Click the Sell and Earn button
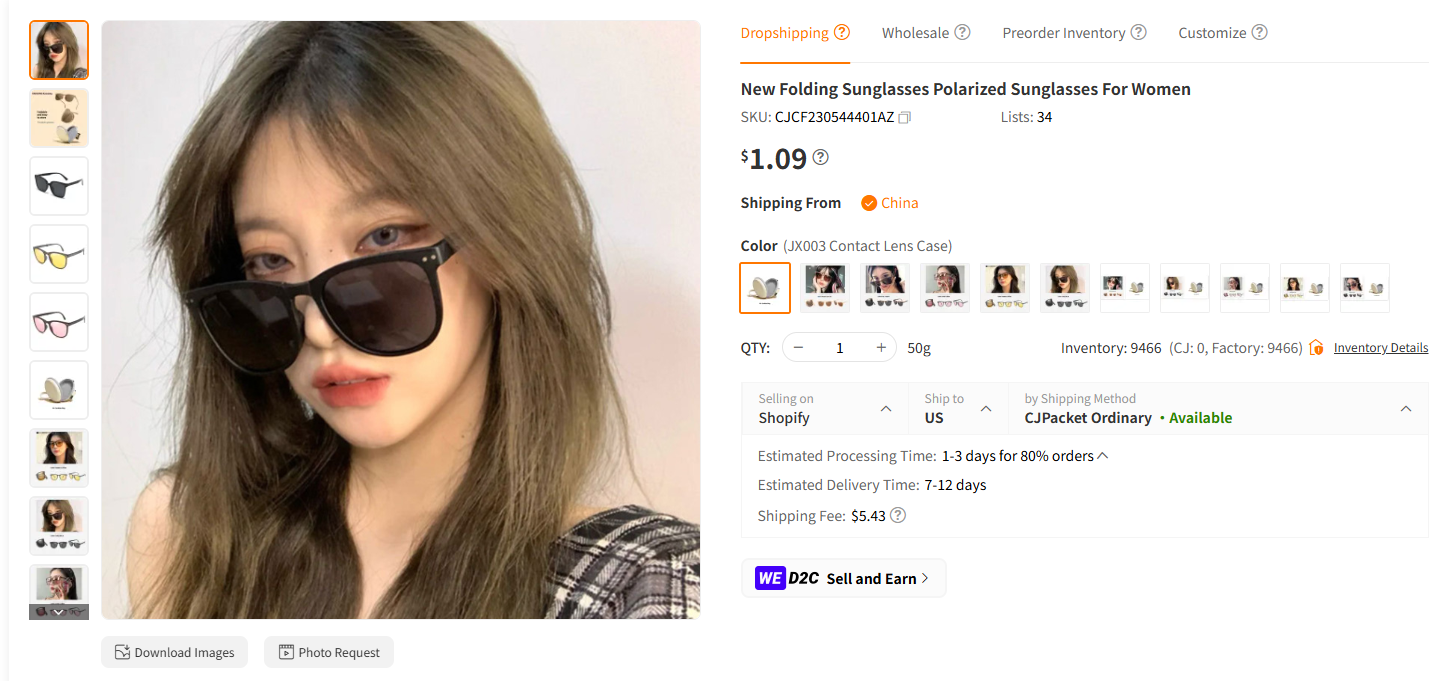This screenshot has height=681, width=1443. click(x=843, y=578)
